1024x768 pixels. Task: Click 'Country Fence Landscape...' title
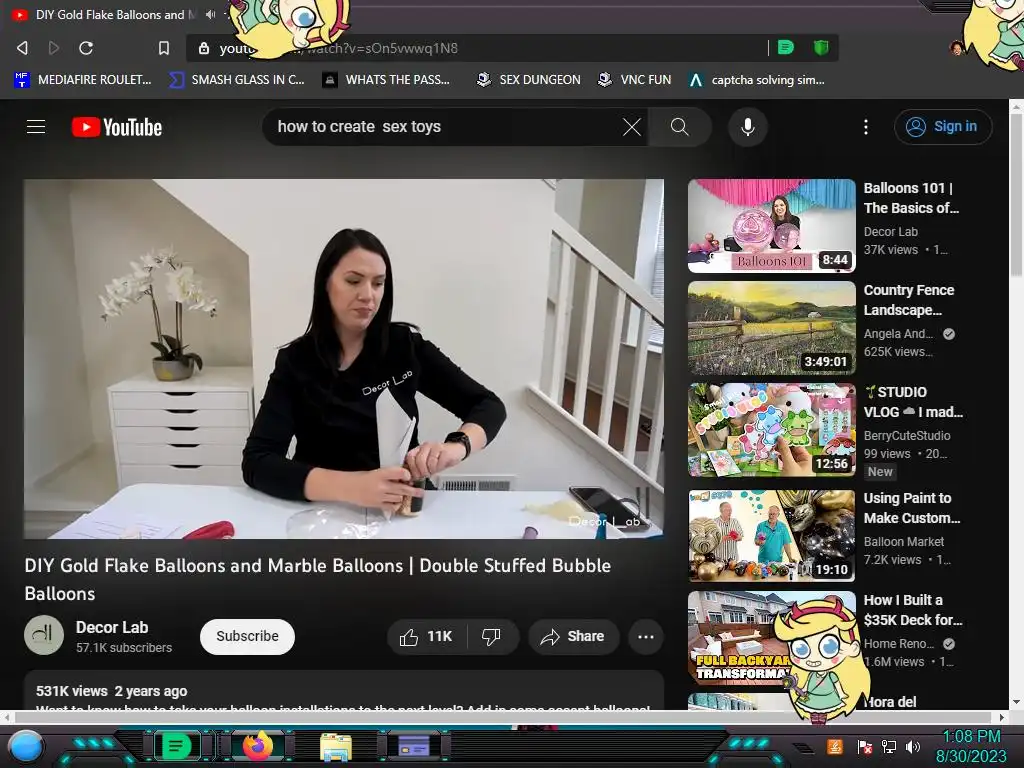(x=908, y=300)
